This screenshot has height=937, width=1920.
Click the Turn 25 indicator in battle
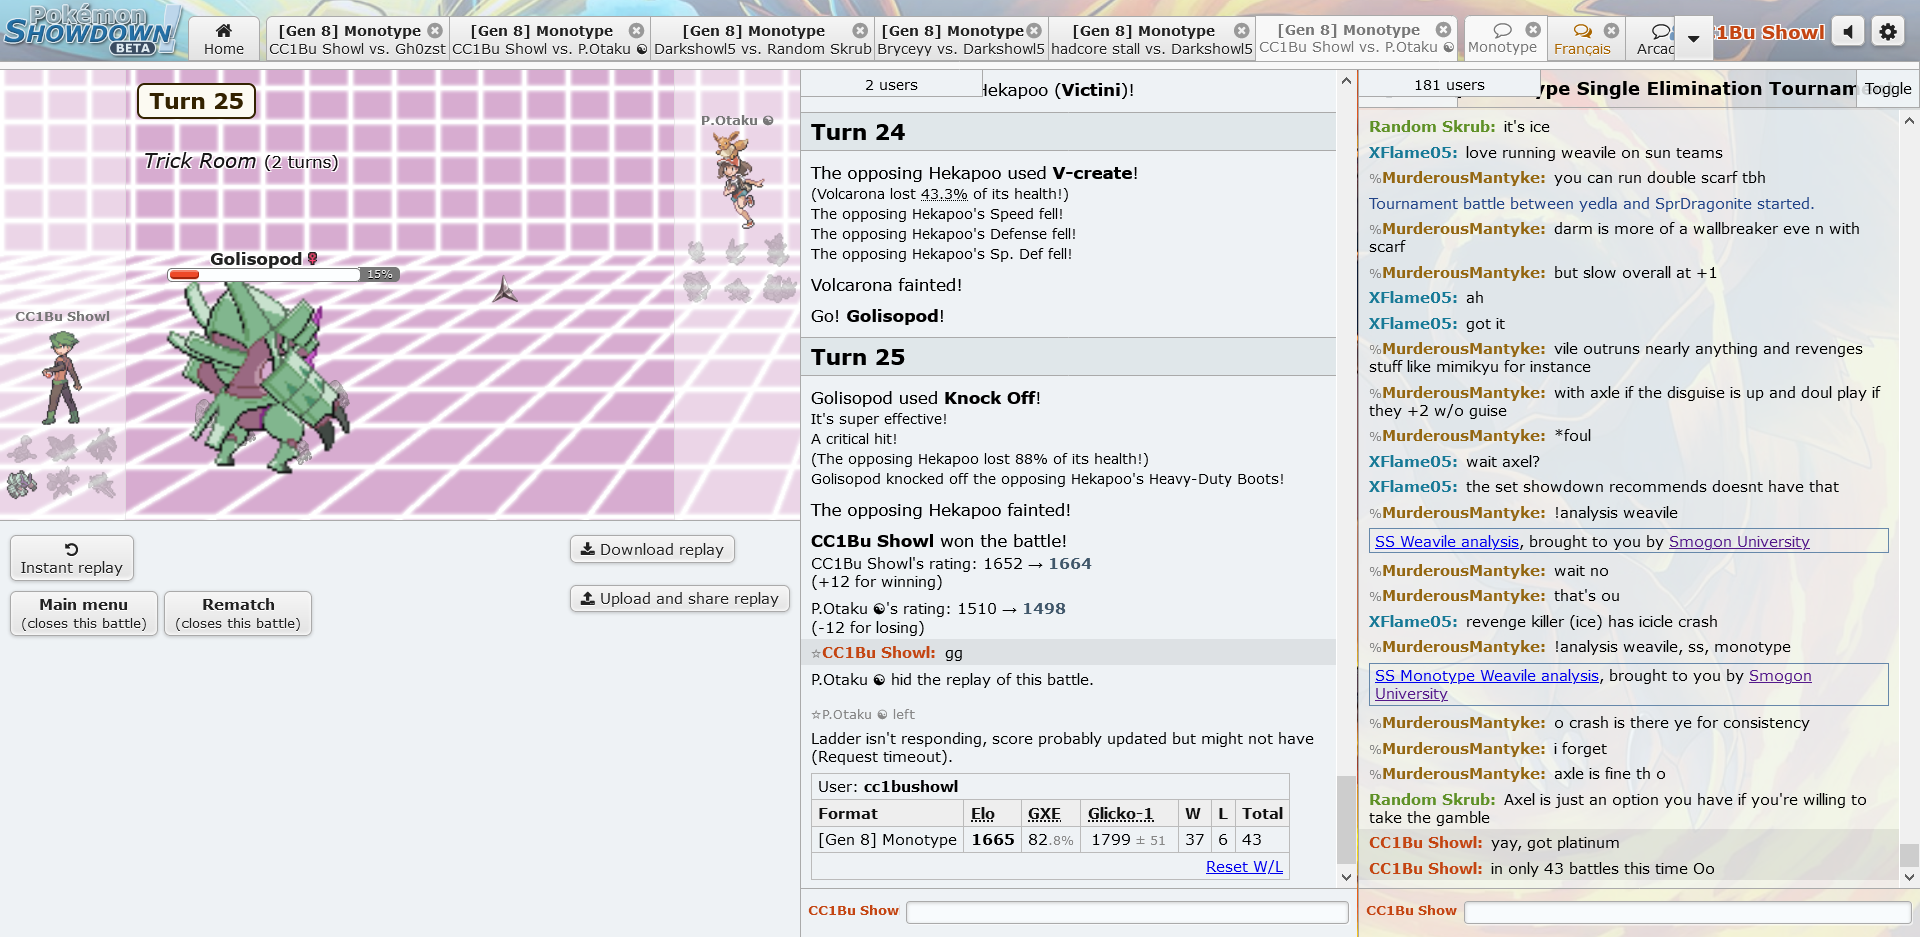[x=197, y=101]
